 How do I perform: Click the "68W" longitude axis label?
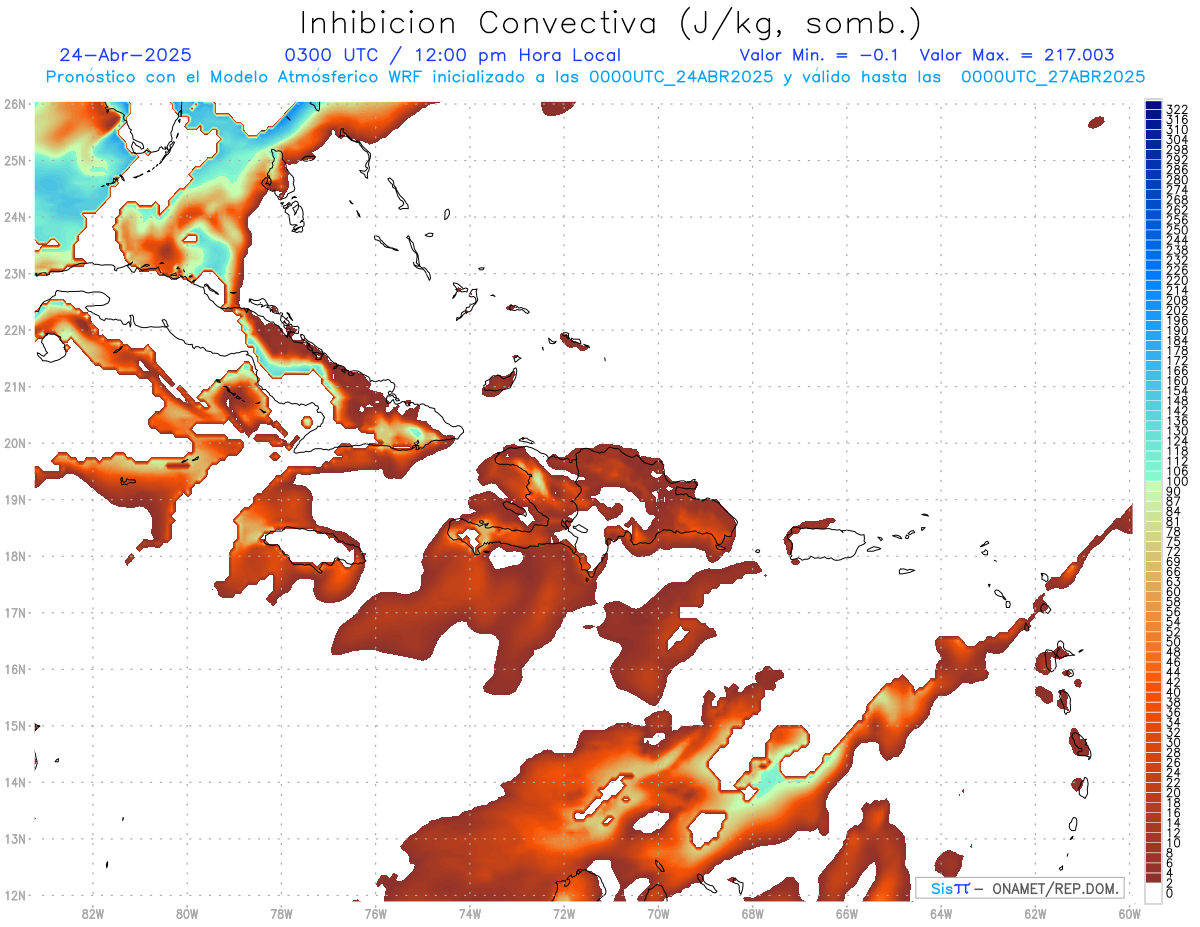click(x=753, y=913)
